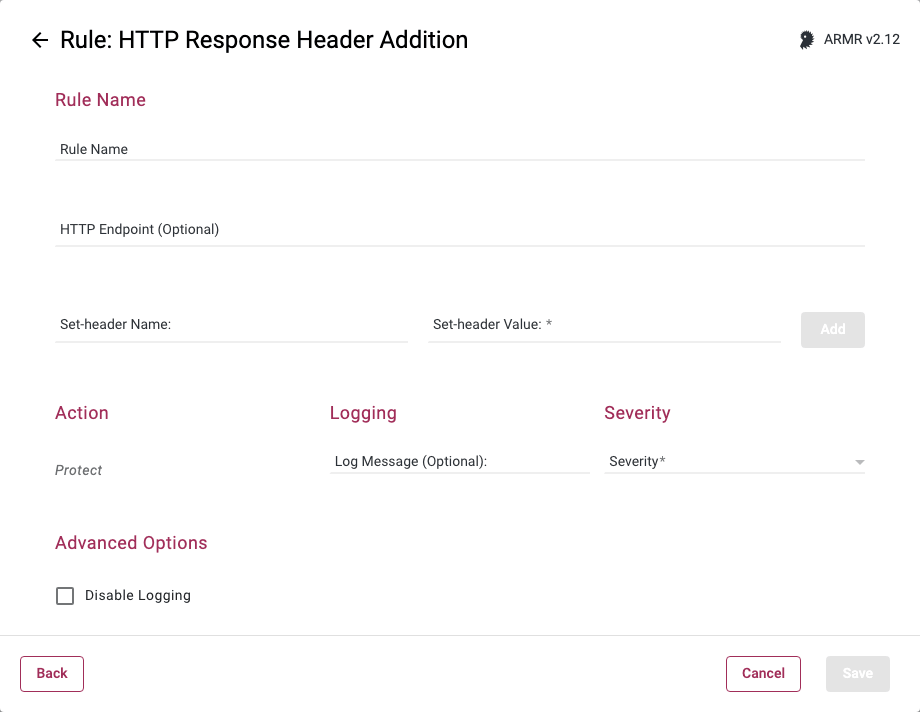The image size is (920, 712).
Task: Save the HTTP response header rule
Action: (x=857, y=674)
